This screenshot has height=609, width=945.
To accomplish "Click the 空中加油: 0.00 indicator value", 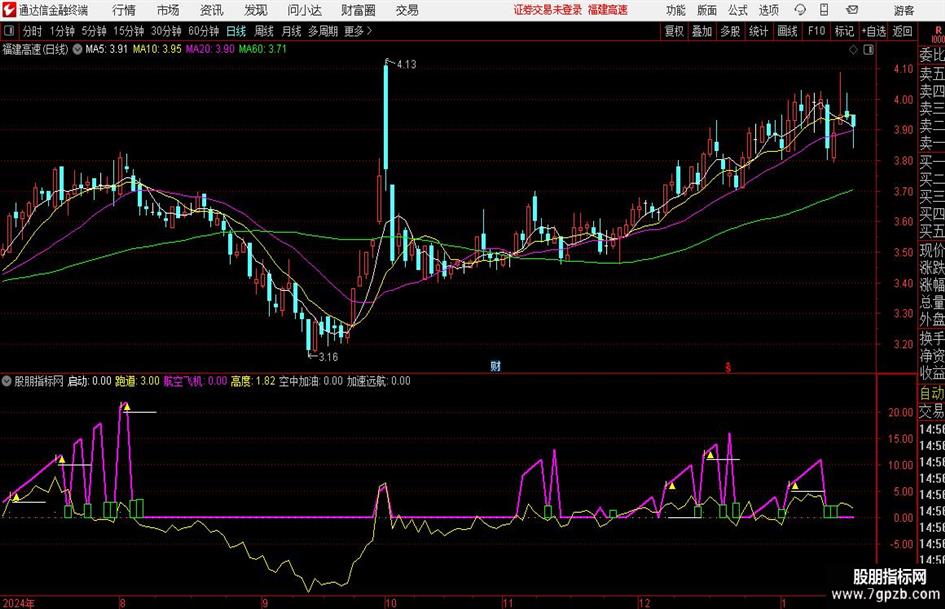I will (x=311, y=381).
